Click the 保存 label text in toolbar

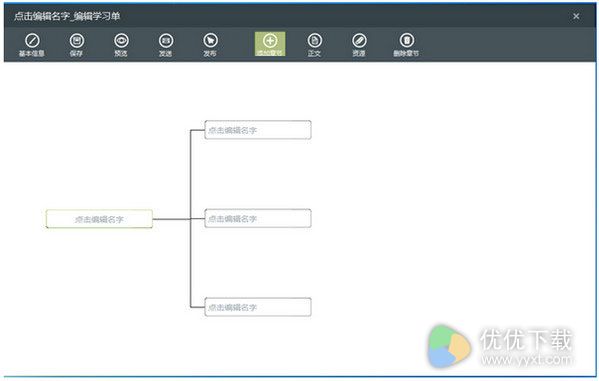(x=76, y=54)
